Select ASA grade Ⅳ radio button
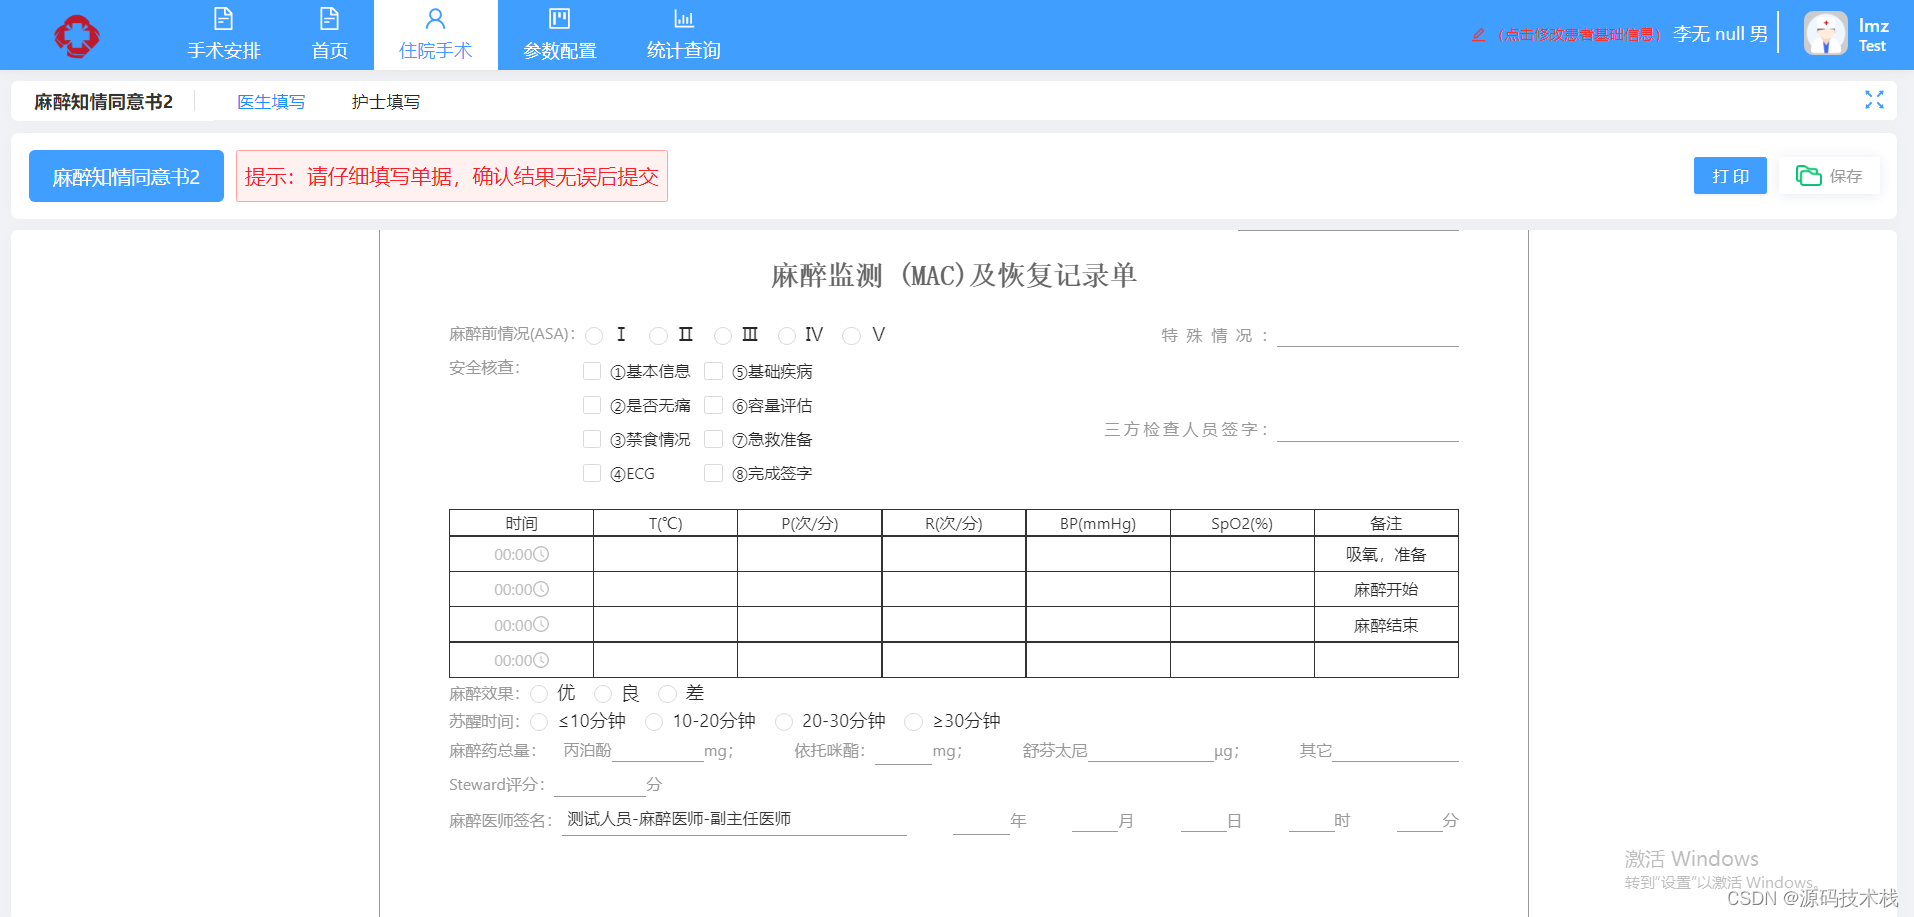 pos(787,336)
